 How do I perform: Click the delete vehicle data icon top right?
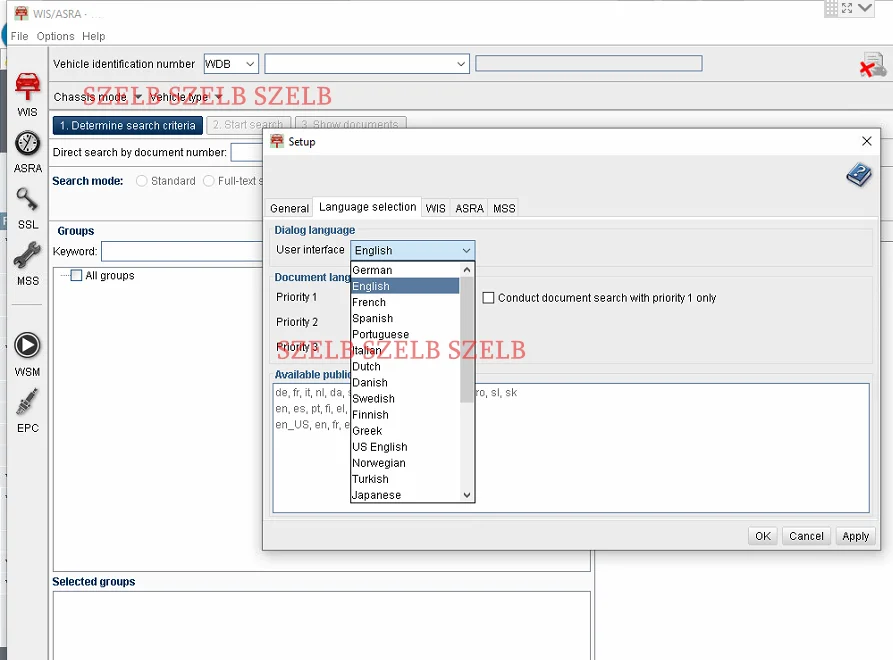(873, 64)
